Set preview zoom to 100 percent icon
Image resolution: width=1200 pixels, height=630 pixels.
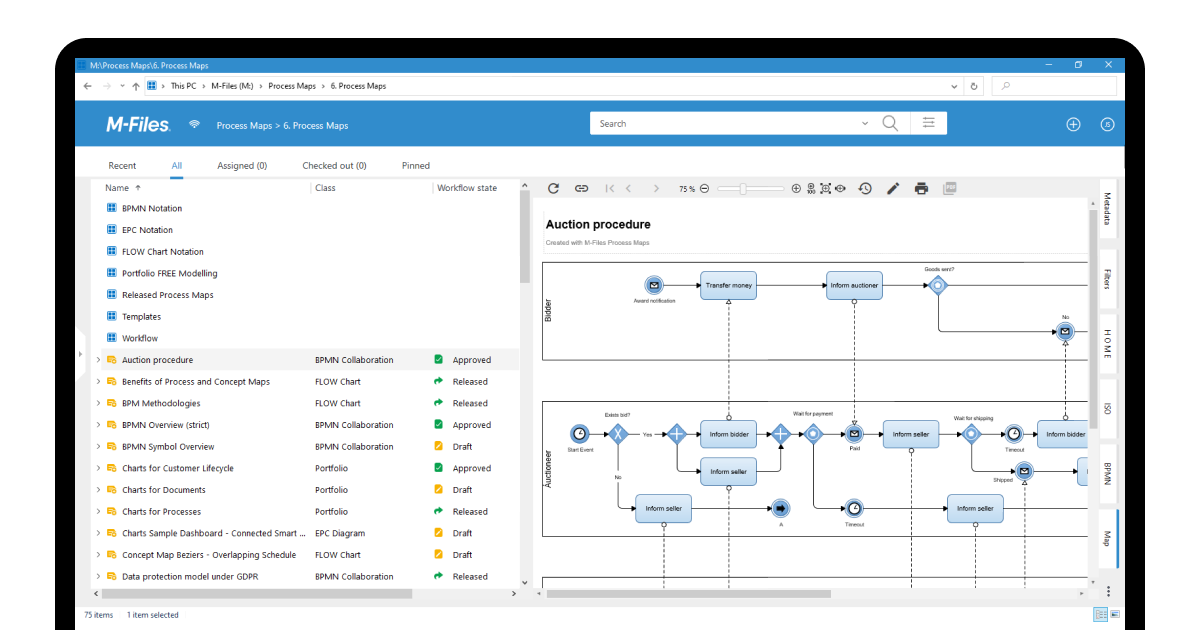click(811, 188)
